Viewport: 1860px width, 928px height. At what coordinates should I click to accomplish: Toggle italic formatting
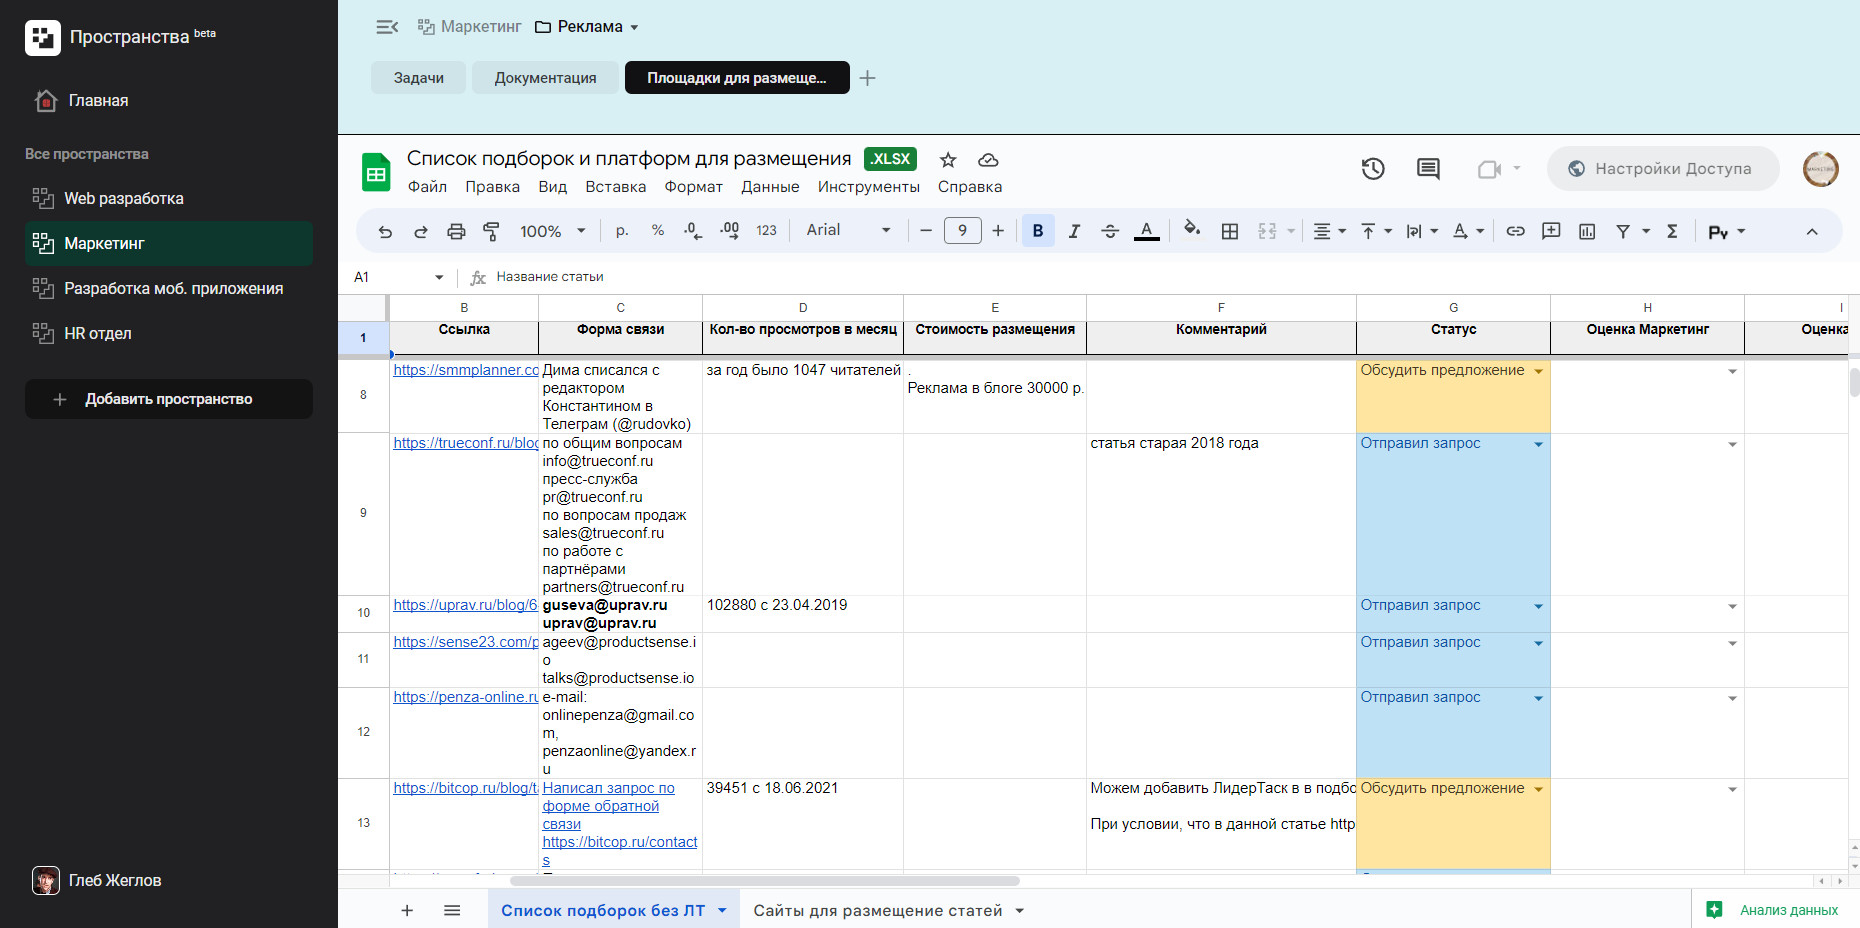coord(1074,231)
